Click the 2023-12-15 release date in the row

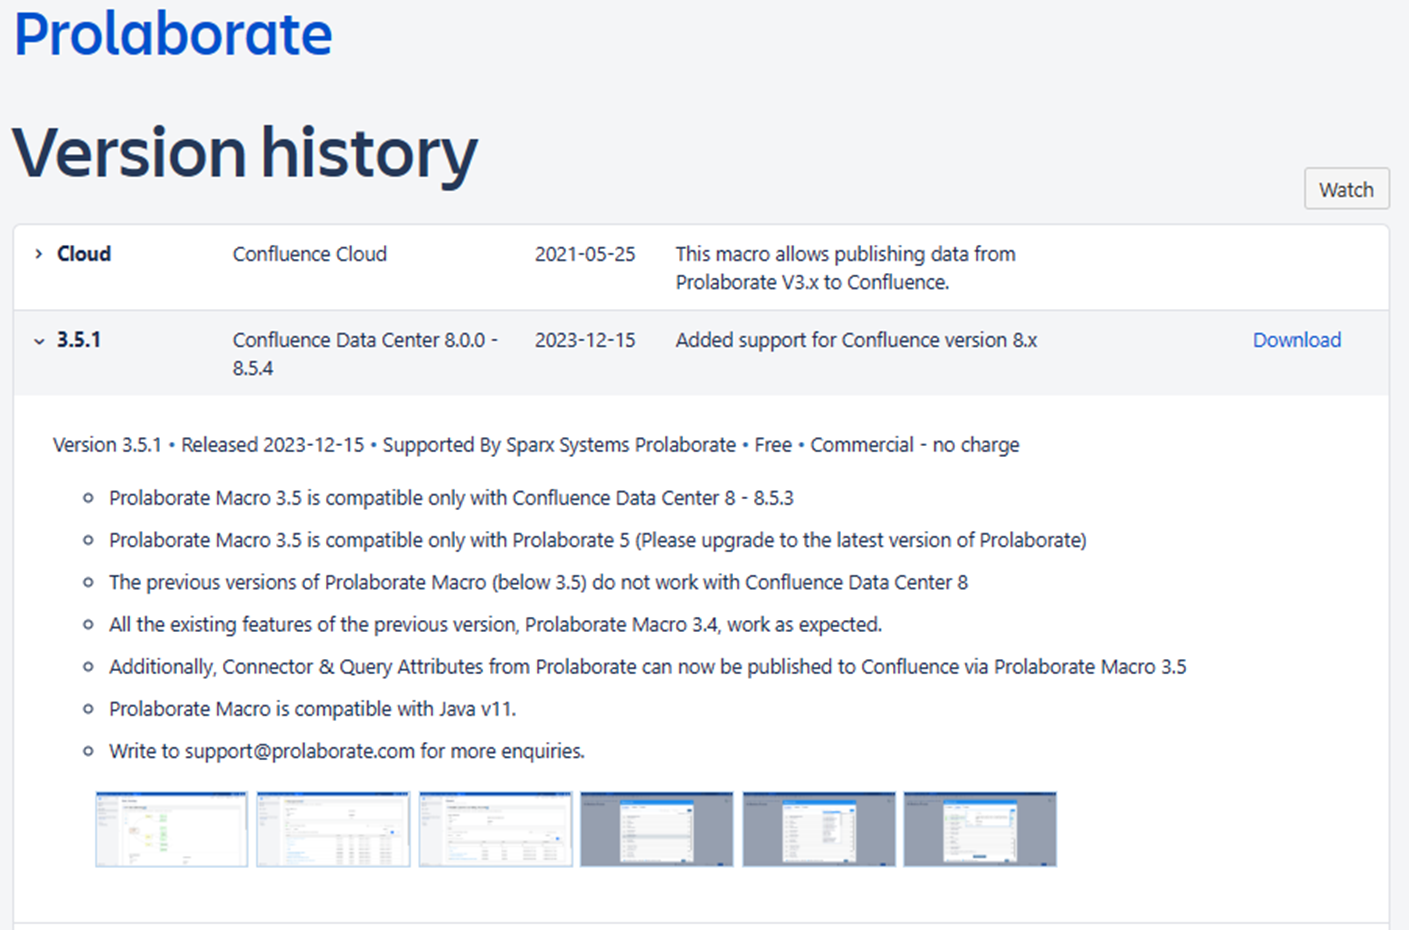(585, 340)
